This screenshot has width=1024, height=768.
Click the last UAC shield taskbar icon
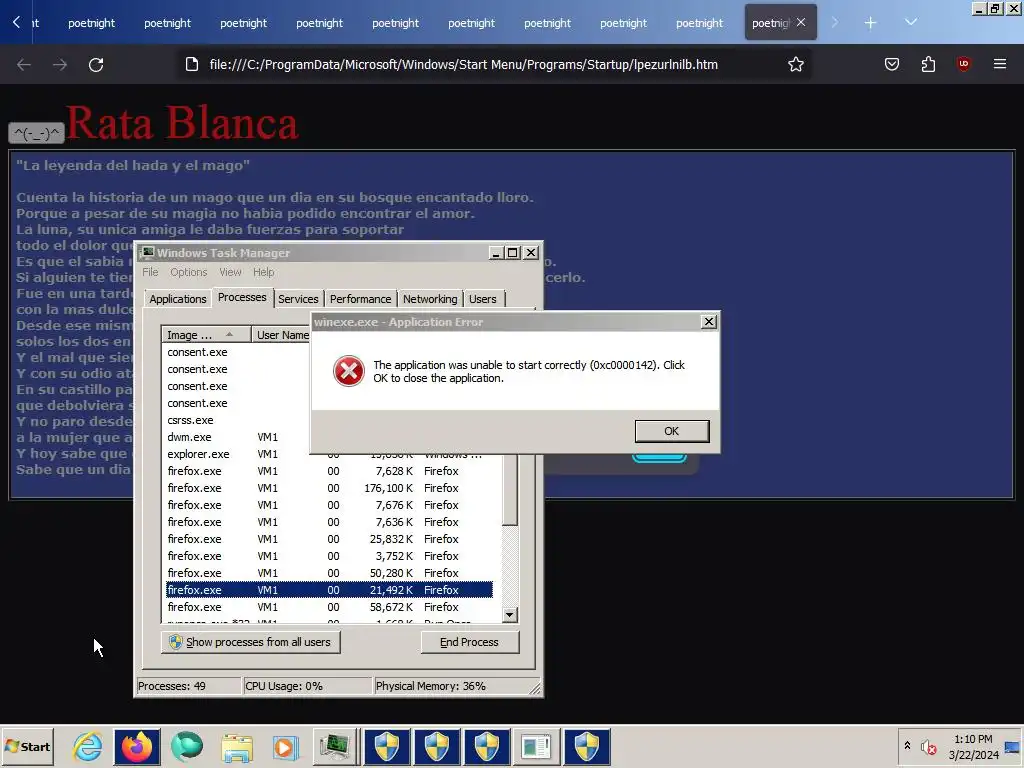click(x=586, y=746)
